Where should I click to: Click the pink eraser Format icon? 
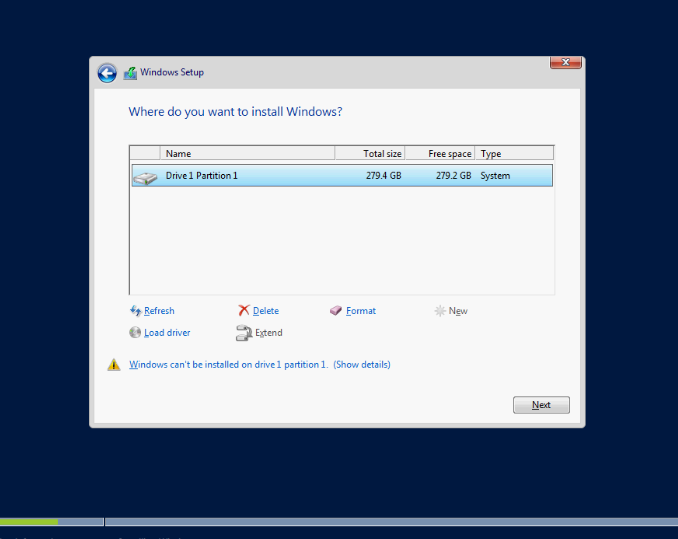(336, 310)
